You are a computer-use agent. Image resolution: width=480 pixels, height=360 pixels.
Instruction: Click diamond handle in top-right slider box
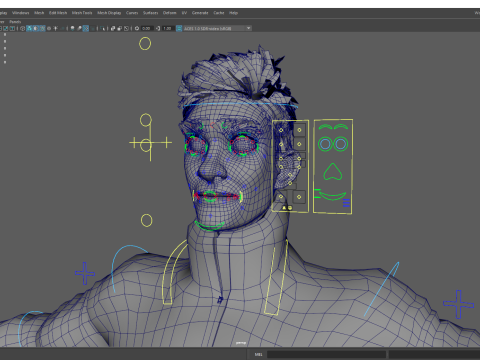pos(299,130)
